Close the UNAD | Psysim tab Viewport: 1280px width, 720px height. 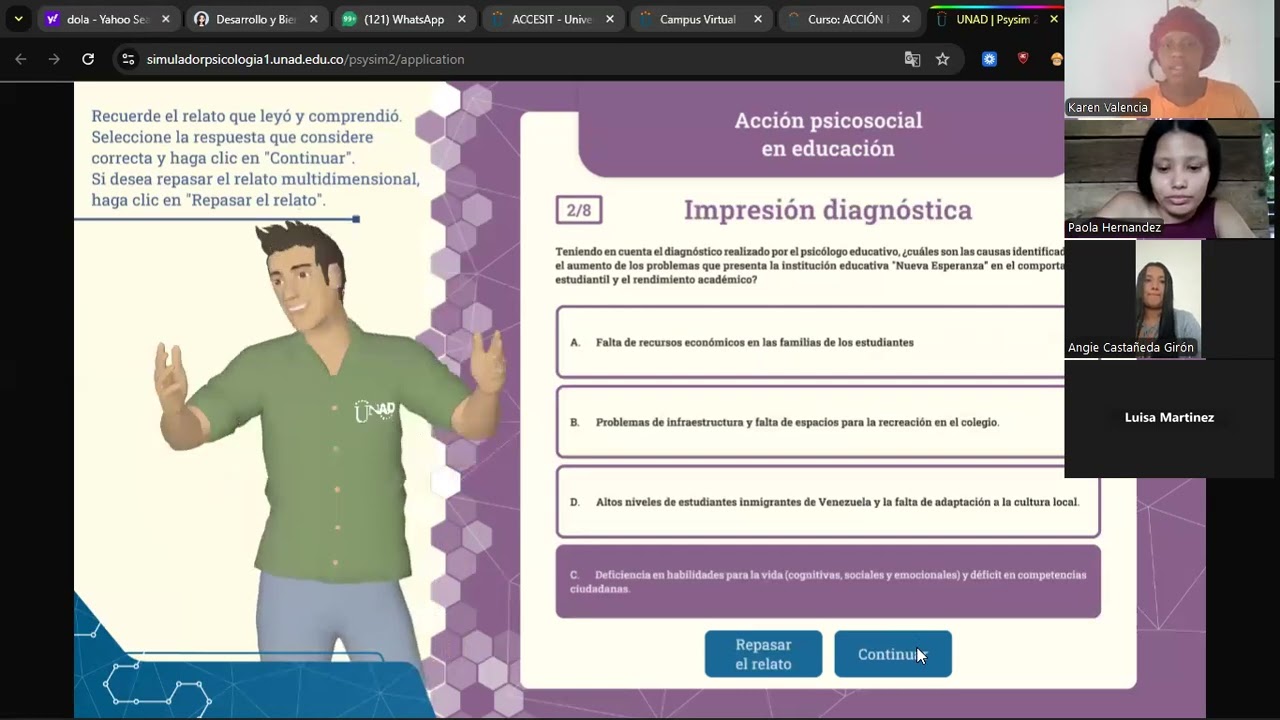[1054, 19]
